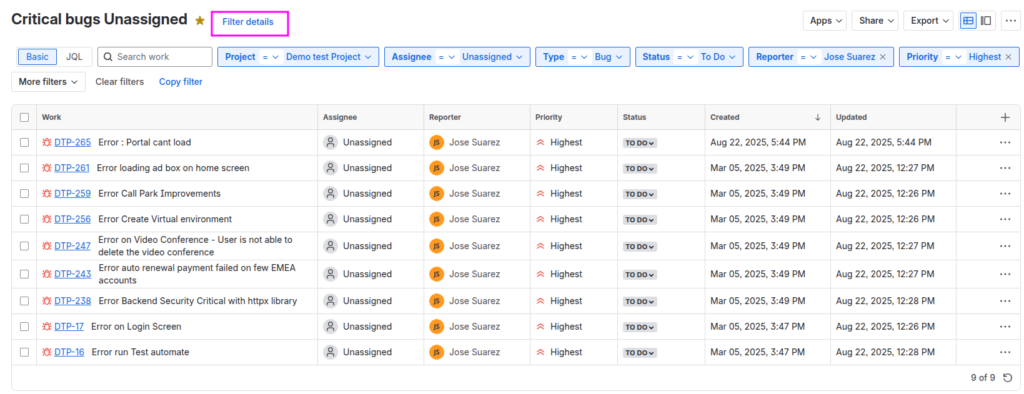Click into the Search work field

pos(155,57)
